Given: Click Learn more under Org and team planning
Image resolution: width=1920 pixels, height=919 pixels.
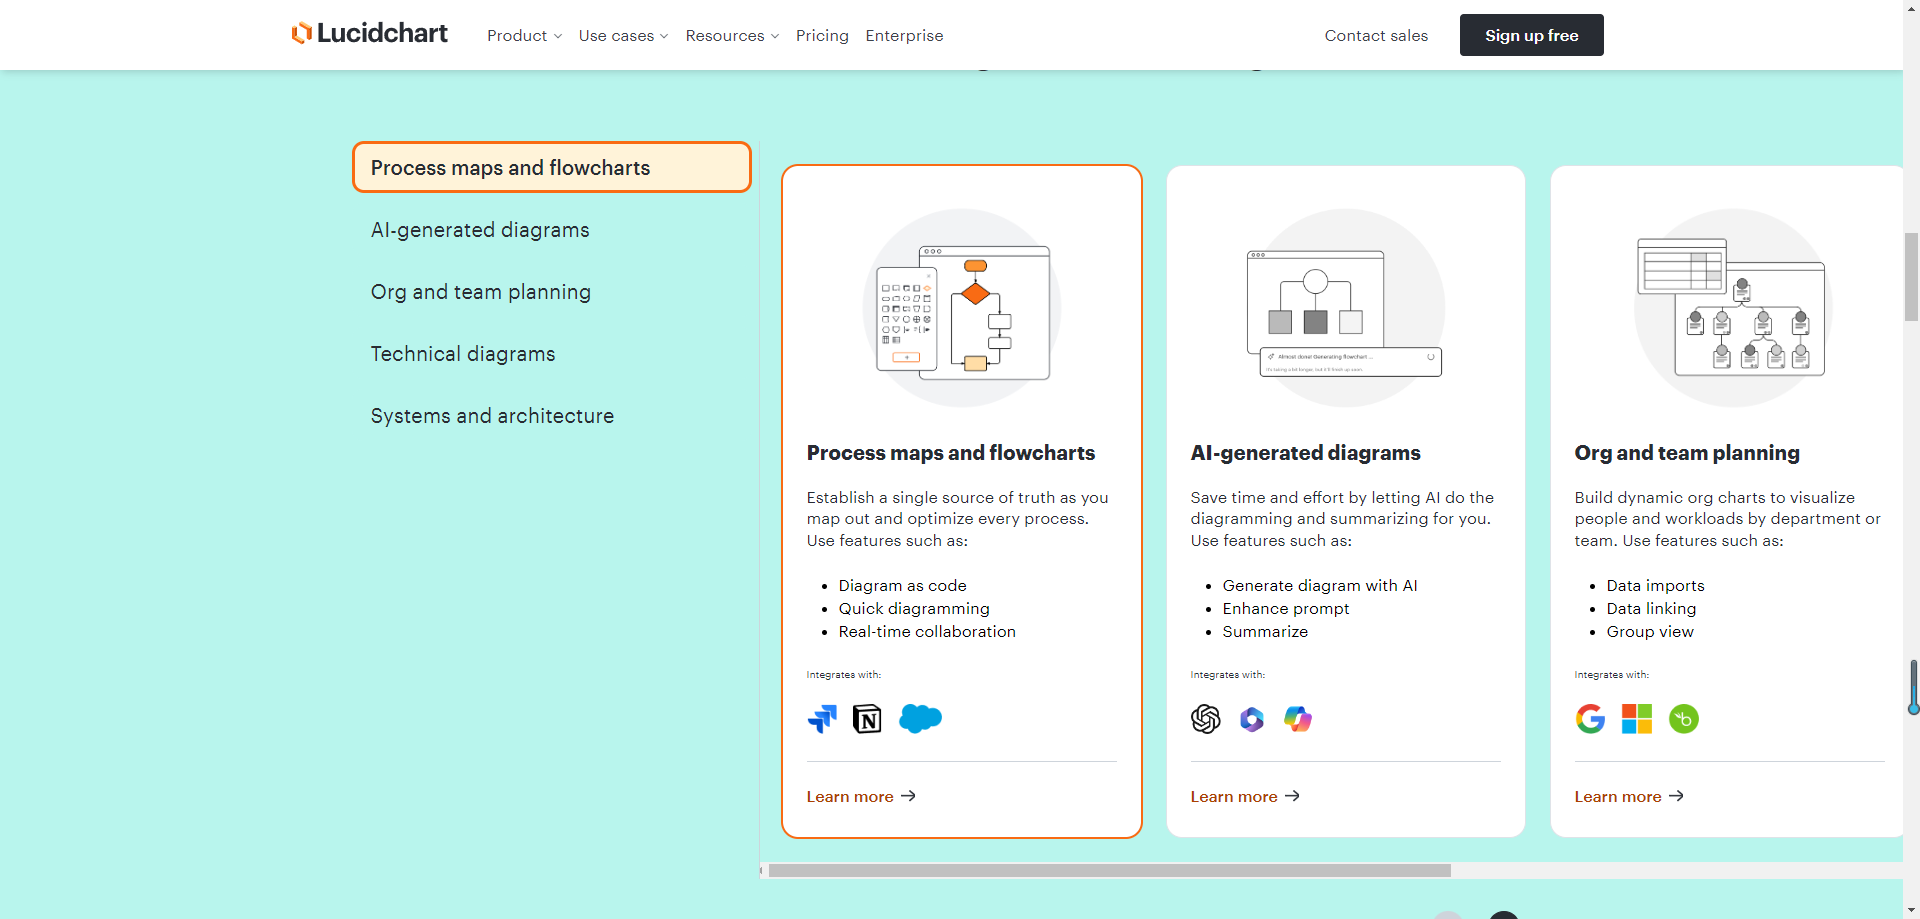Looking at the screenshot, I should click(1629, 796).
